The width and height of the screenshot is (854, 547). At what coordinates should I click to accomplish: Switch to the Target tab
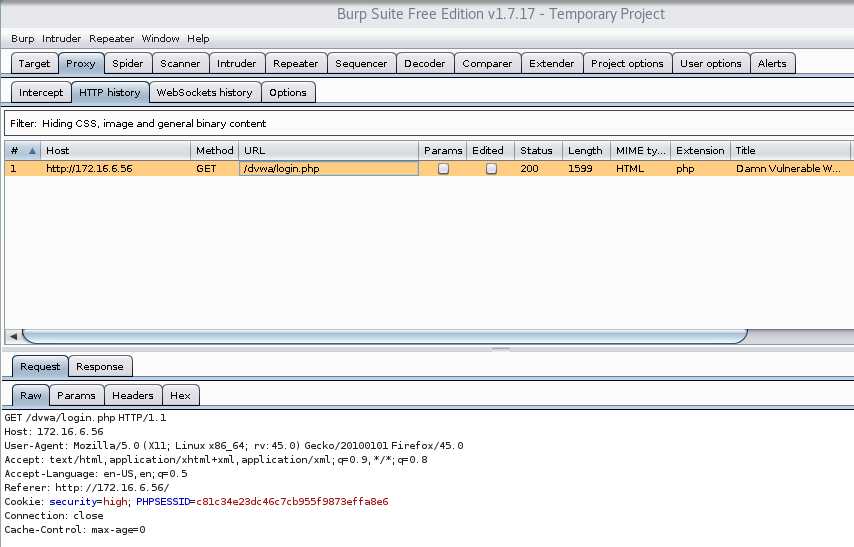[34, 63]
